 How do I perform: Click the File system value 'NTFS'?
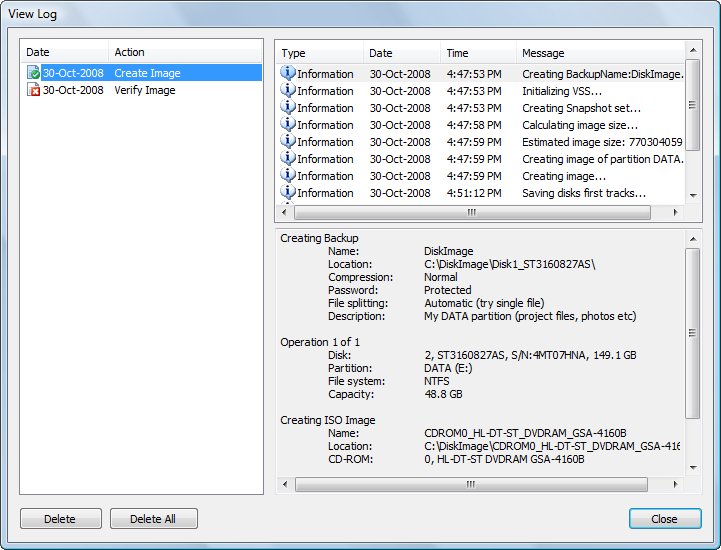click(436, 381)
